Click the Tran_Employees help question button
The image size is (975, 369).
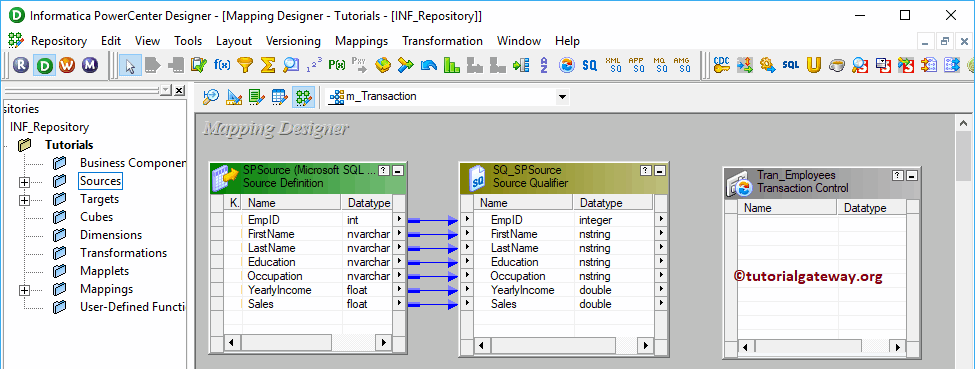coord(897,175)
